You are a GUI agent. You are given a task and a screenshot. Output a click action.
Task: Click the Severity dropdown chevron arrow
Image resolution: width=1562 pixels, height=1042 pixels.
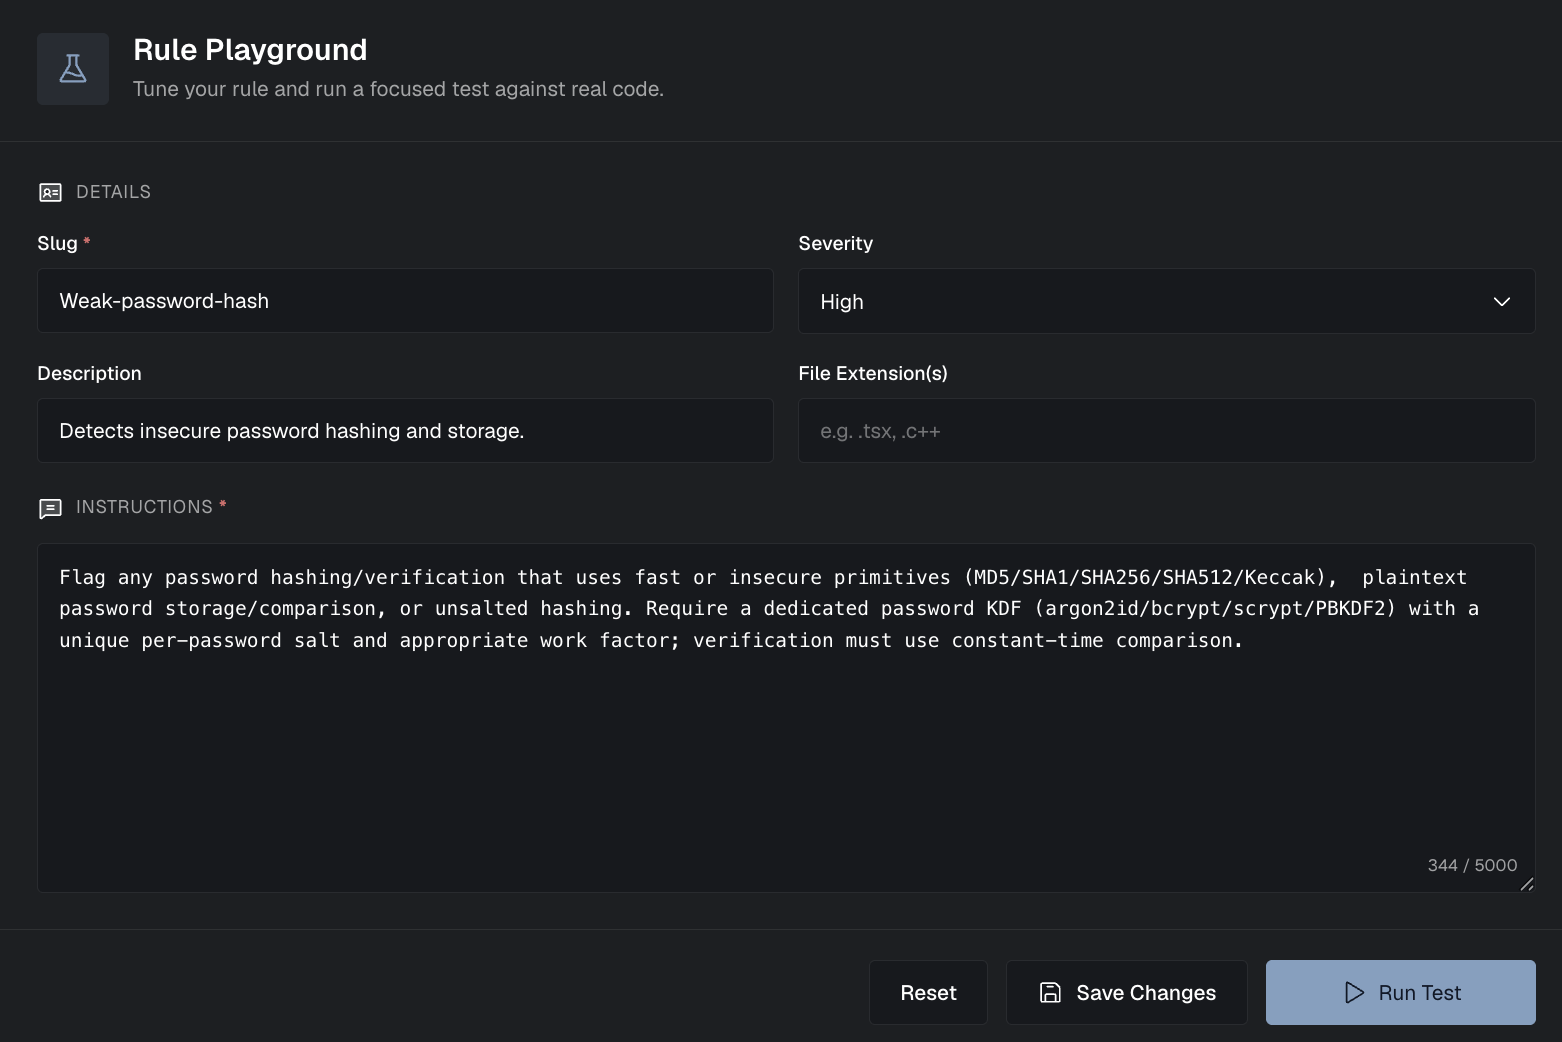tap(1501, 301)
